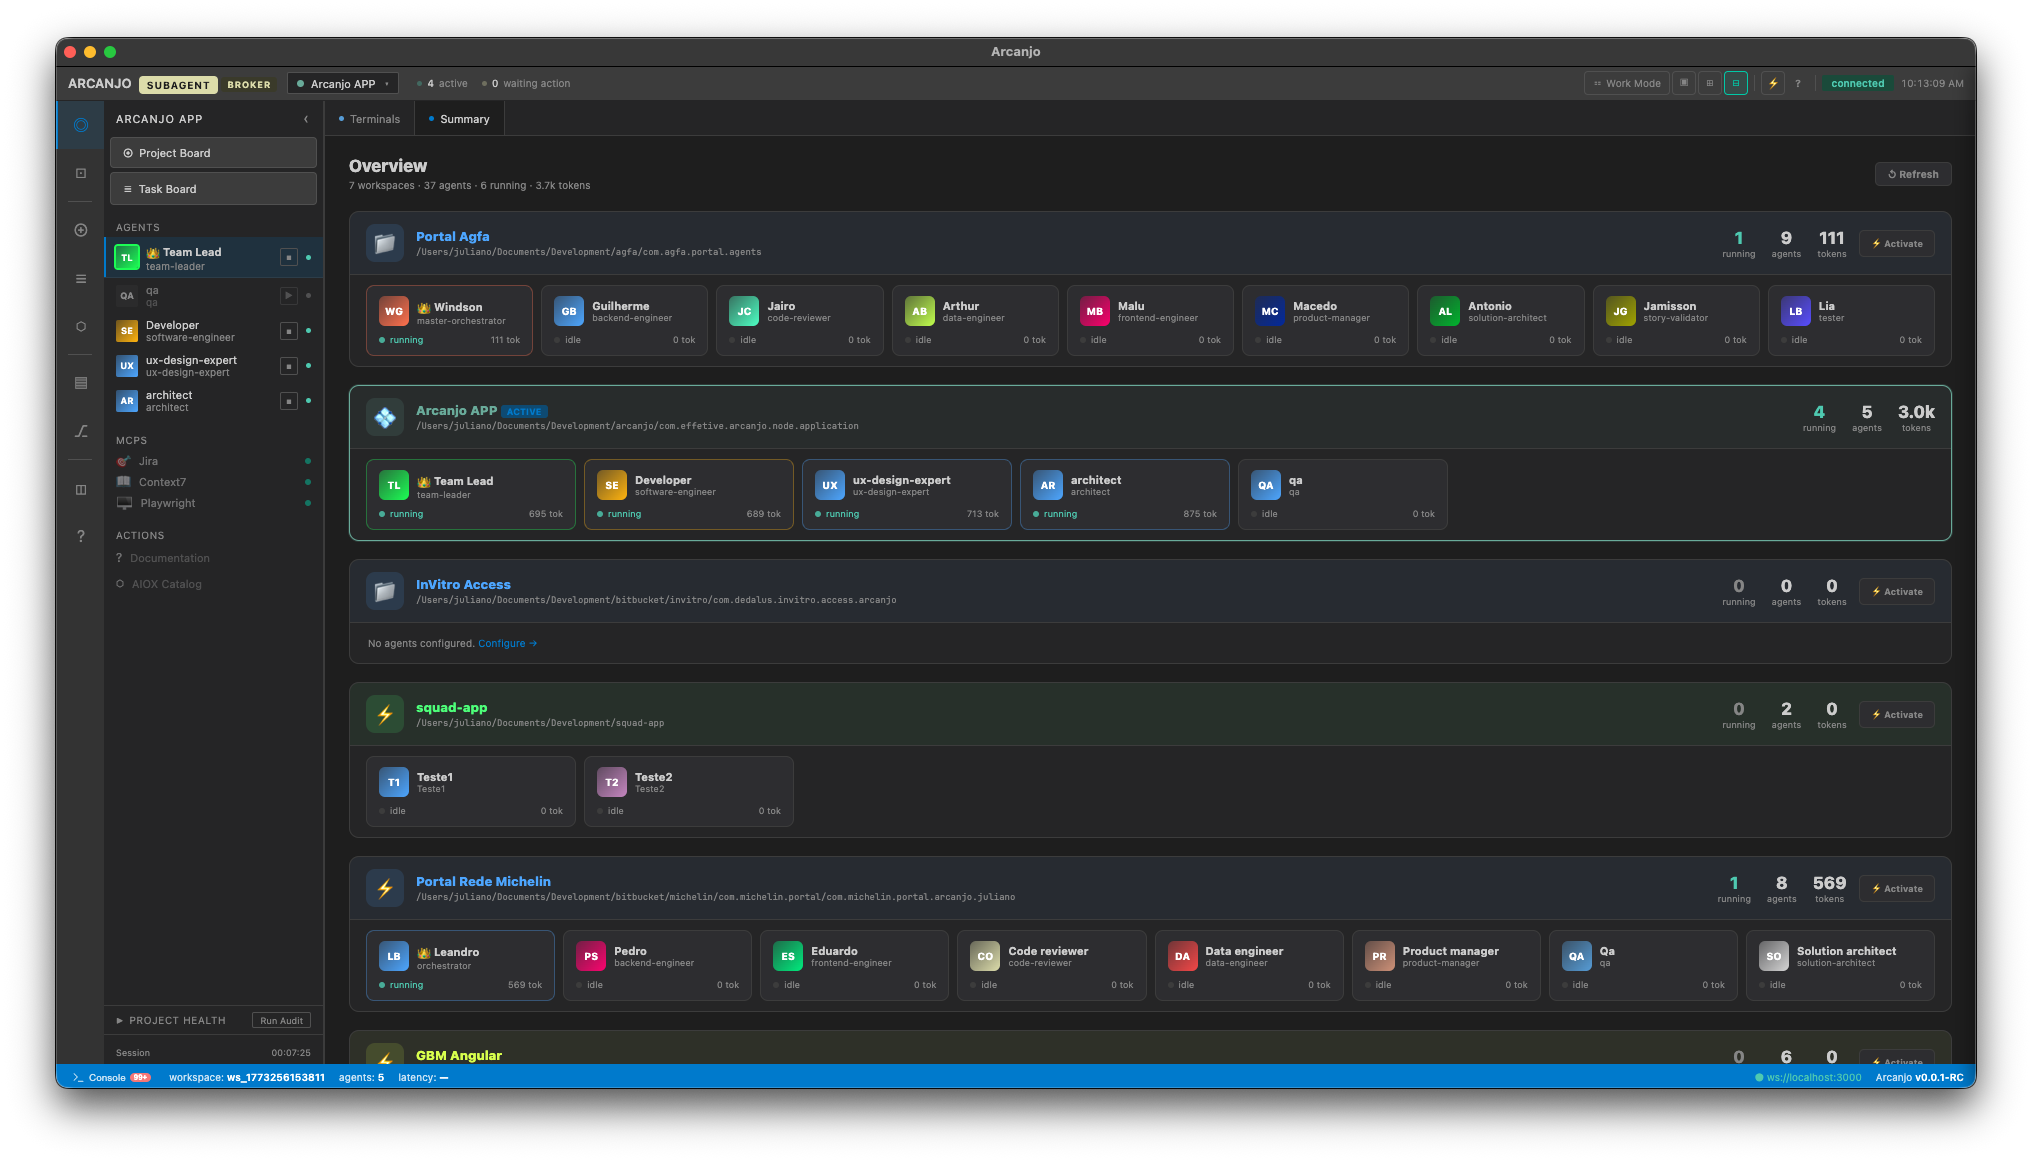Switch to the Terminals tab
Screen dimensions: 2032x1162
click(x=375, y=118)
